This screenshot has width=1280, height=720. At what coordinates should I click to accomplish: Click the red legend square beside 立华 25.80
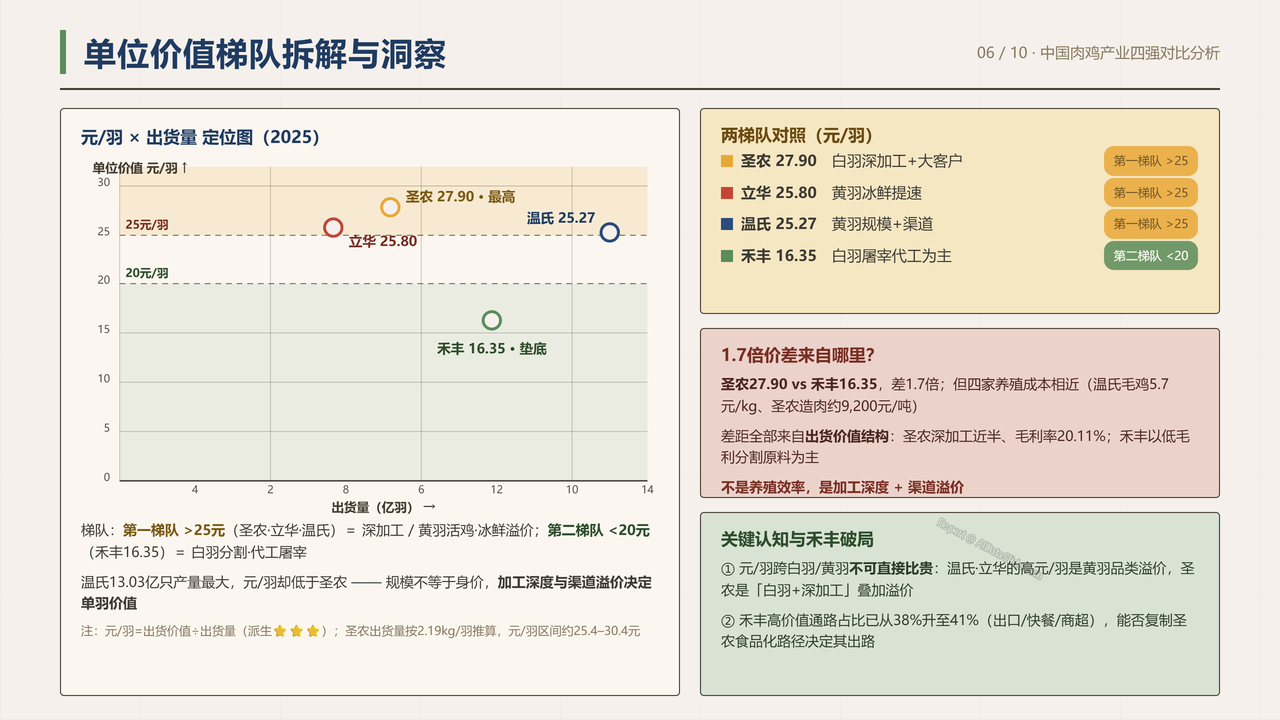(x=727, y=193)
